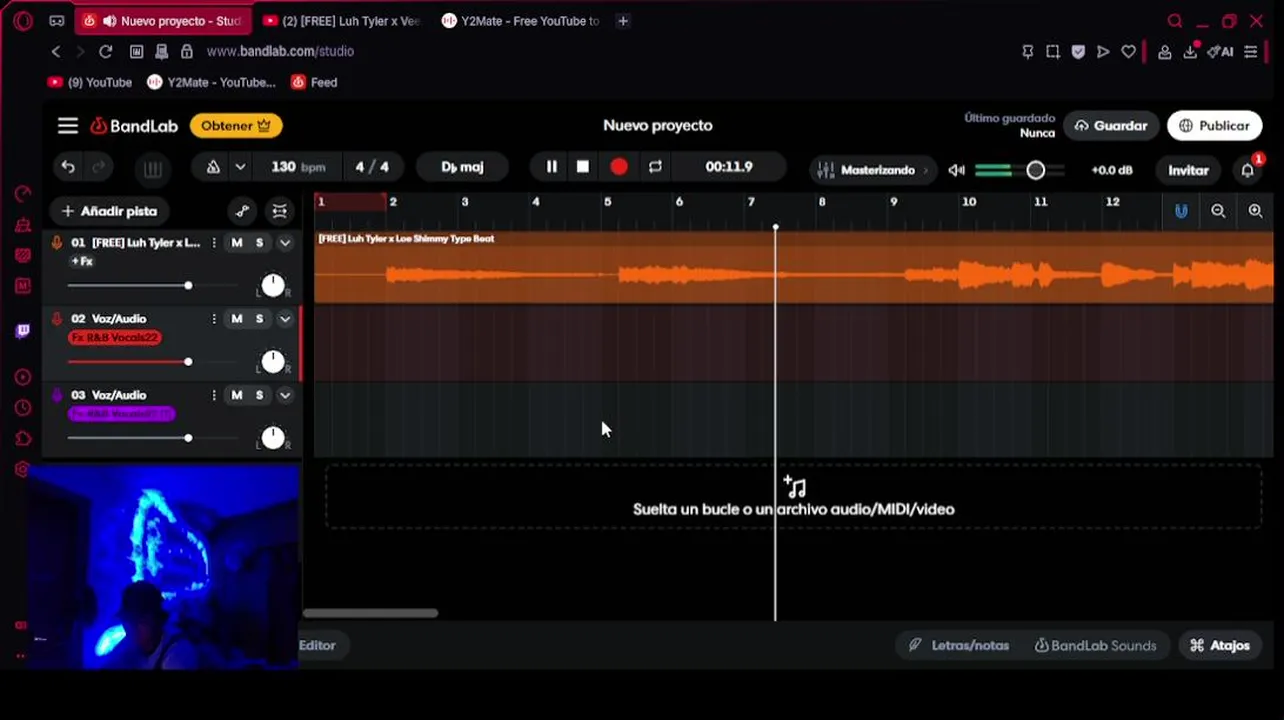Expand track 01 options chevron
The image size is (1284, 720).
pyautogui.click(x=285, y=243)
